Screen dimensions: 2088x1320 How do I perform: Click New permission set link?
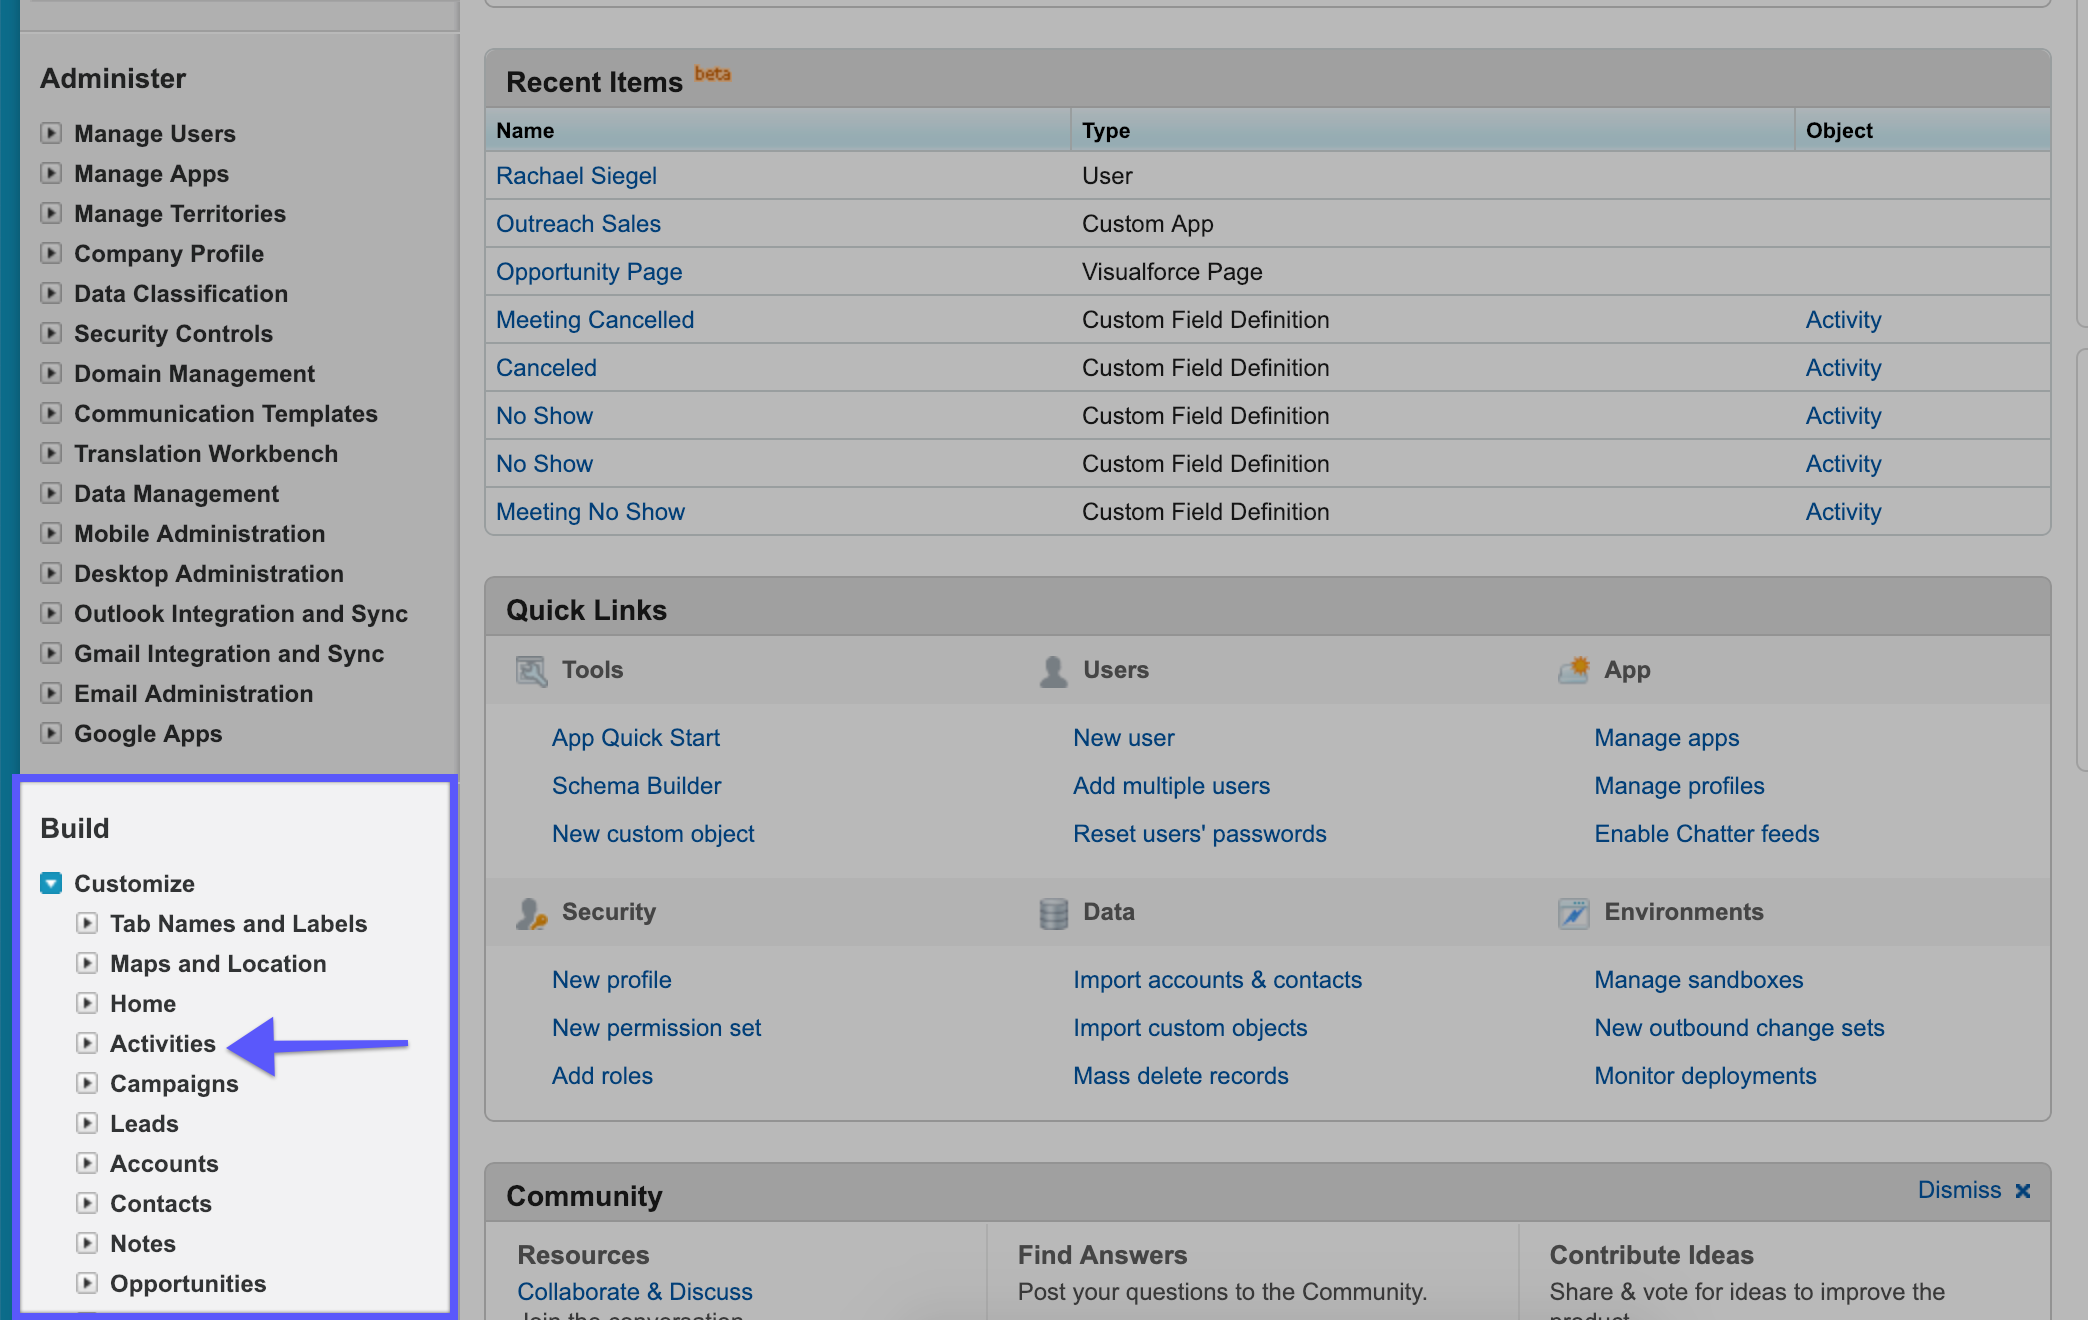pyautogui.click(x=656, y=1027)
